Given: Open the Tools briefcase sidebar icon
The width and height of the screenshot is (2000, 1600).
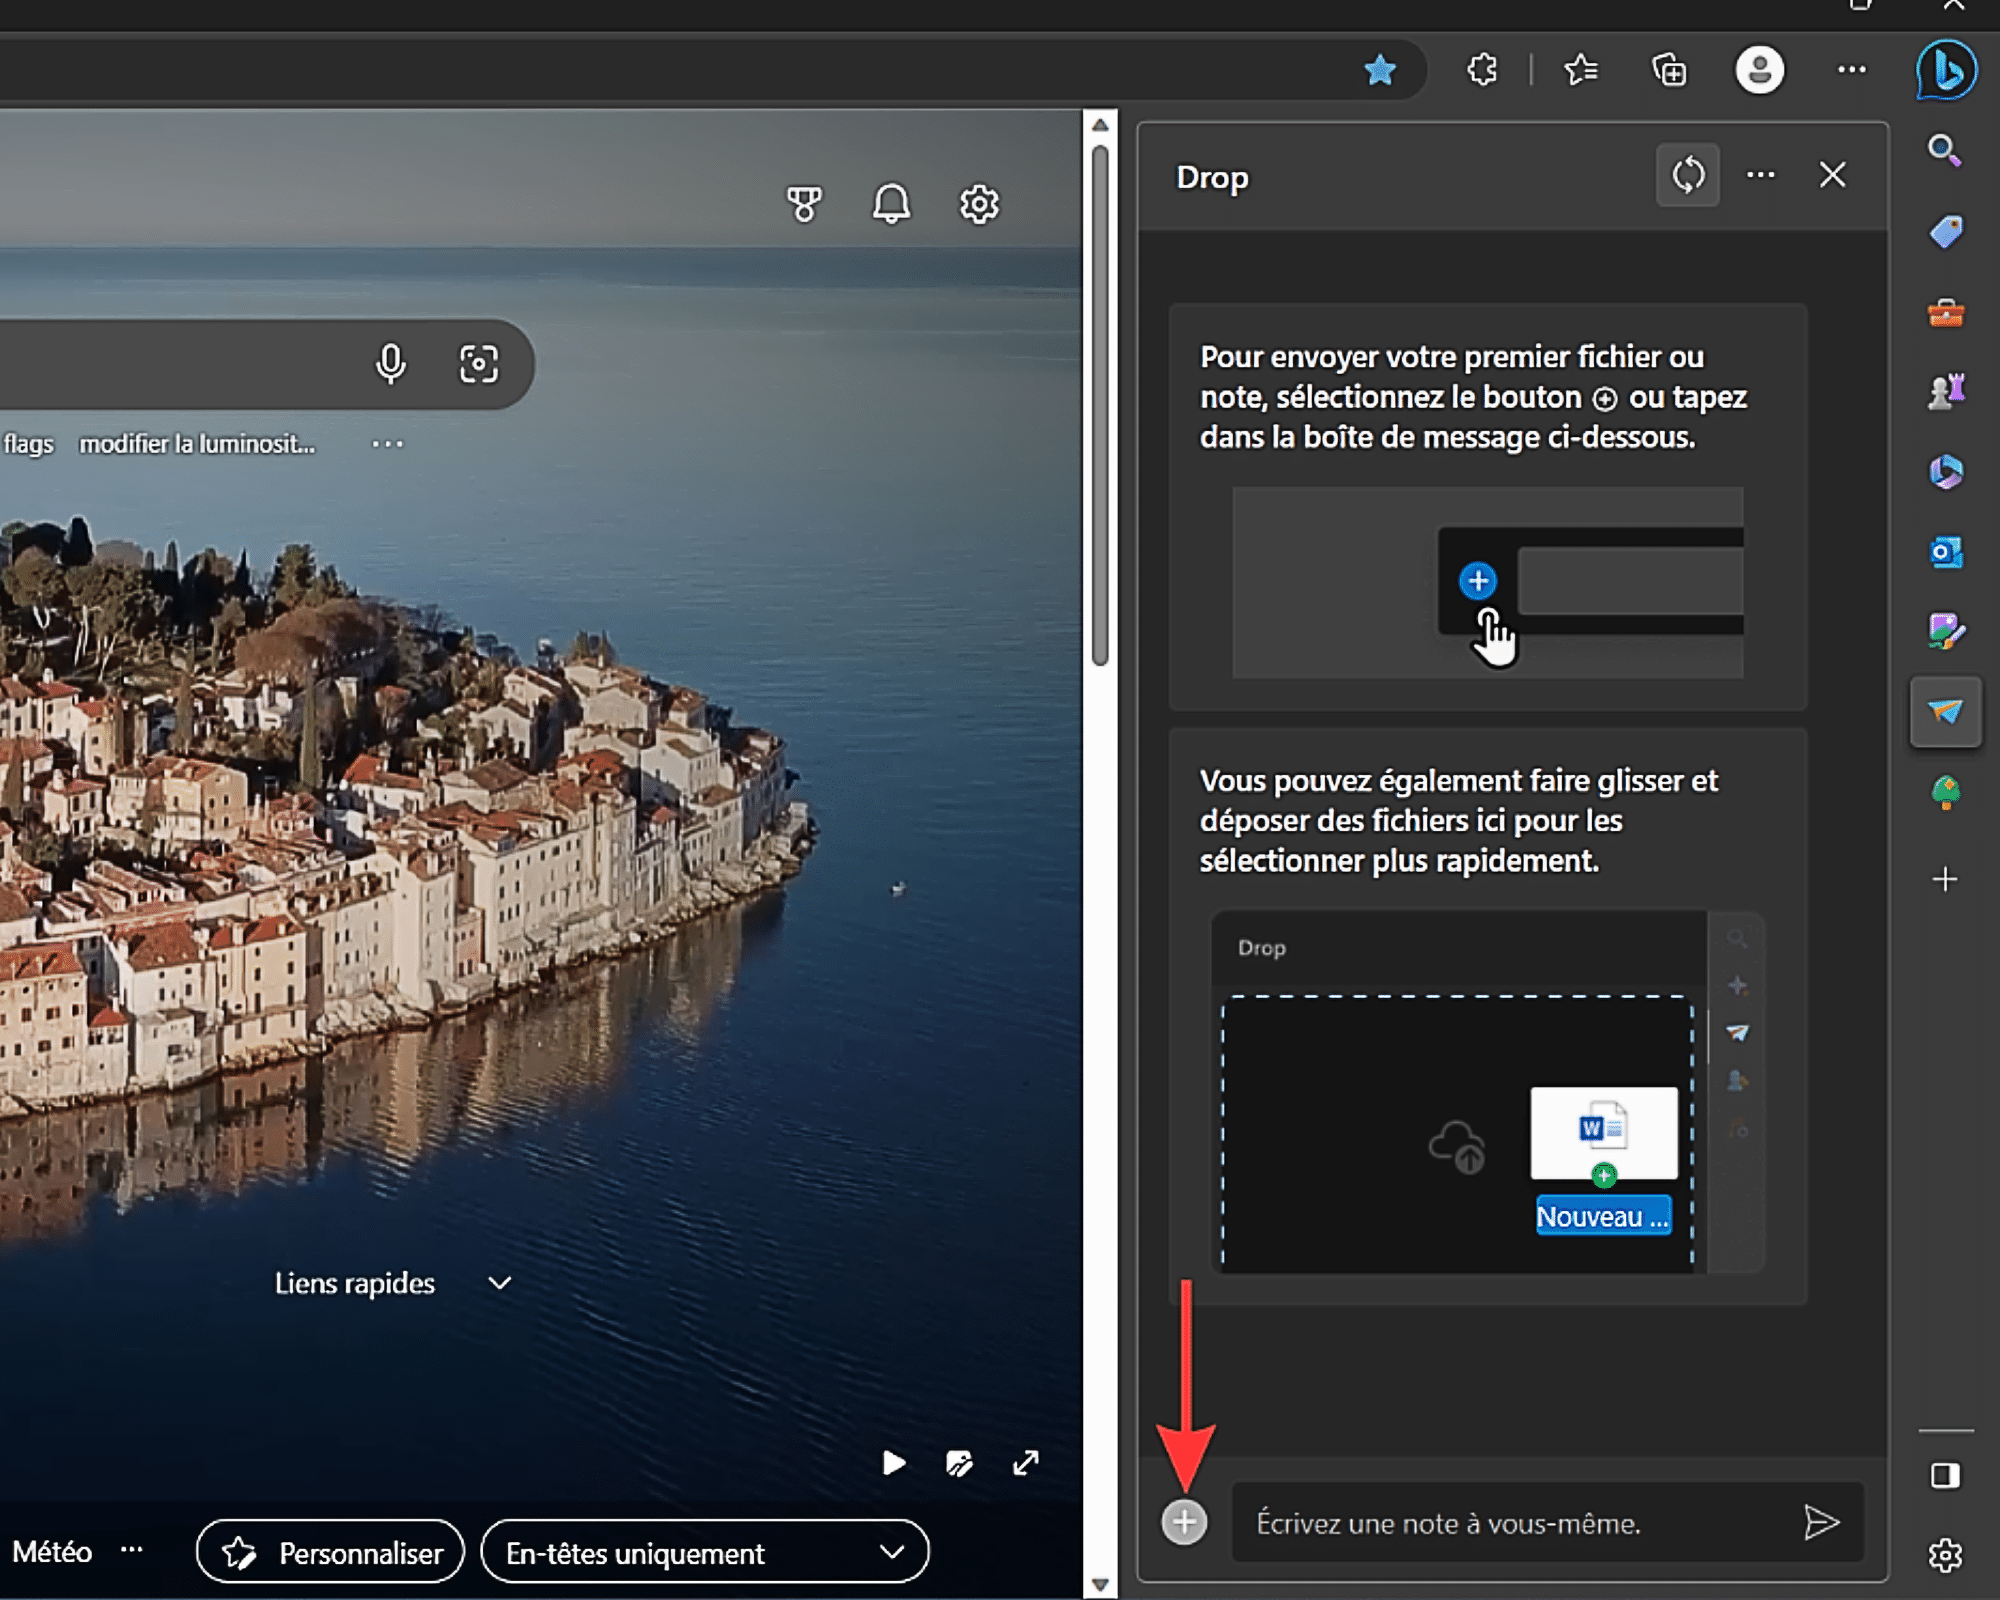Looking at the screenshot, I should pos(1945,313).
